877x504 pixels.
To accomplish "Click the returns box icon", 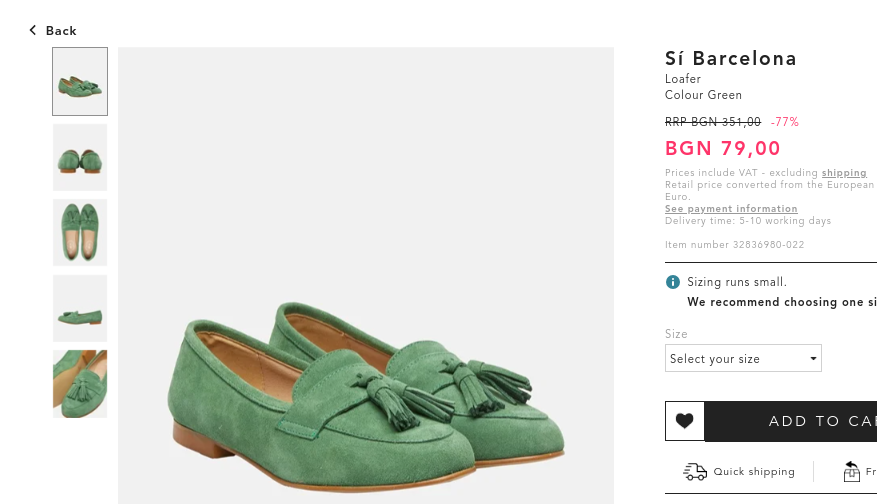I will point(851,471).
